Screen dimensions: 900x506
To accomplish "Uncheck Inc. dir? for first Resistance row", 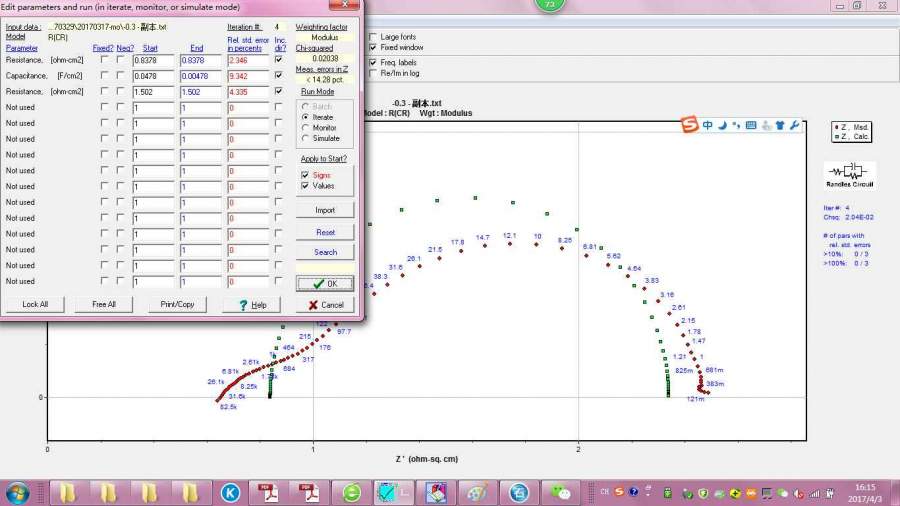I will 278,60.
